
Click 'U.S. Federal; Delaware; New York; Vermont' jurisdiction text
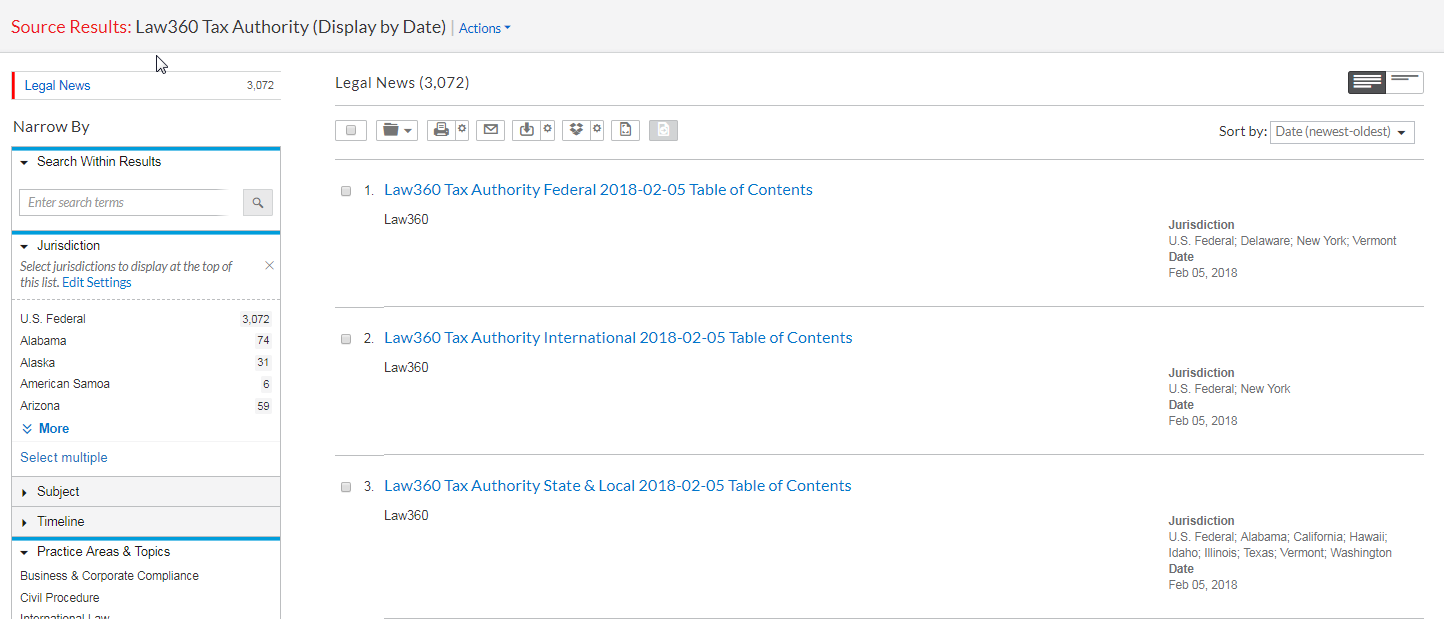[x=1282, y=241]
